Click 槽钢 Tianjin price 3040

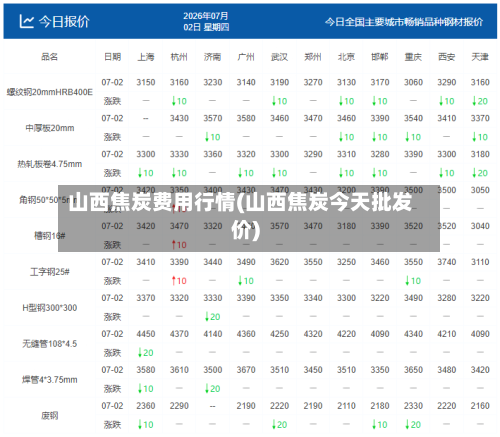coord(480,226)
